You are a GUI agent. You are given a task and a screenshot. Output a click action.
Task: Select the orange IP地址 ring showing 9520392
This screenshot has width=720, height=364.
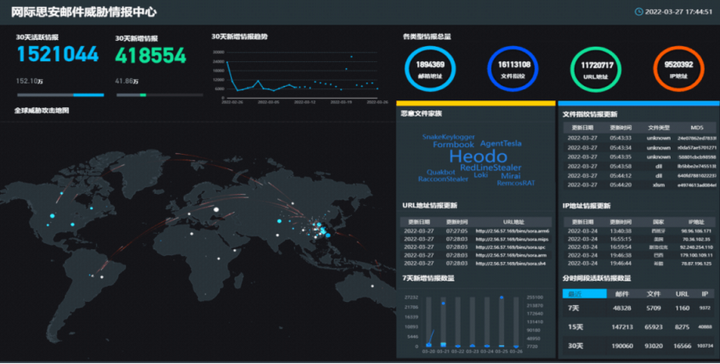(679, 69)
